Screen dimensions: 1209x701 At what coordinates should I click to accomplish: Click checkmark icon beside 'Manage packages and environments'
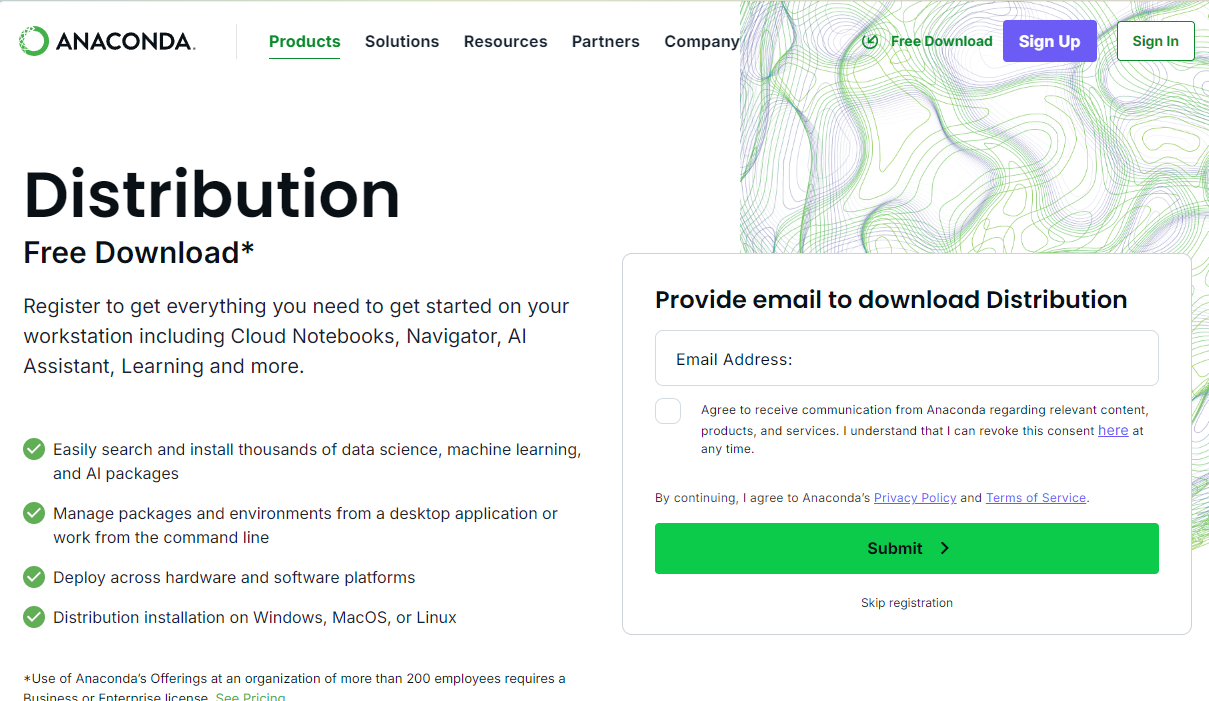point(34,513)
